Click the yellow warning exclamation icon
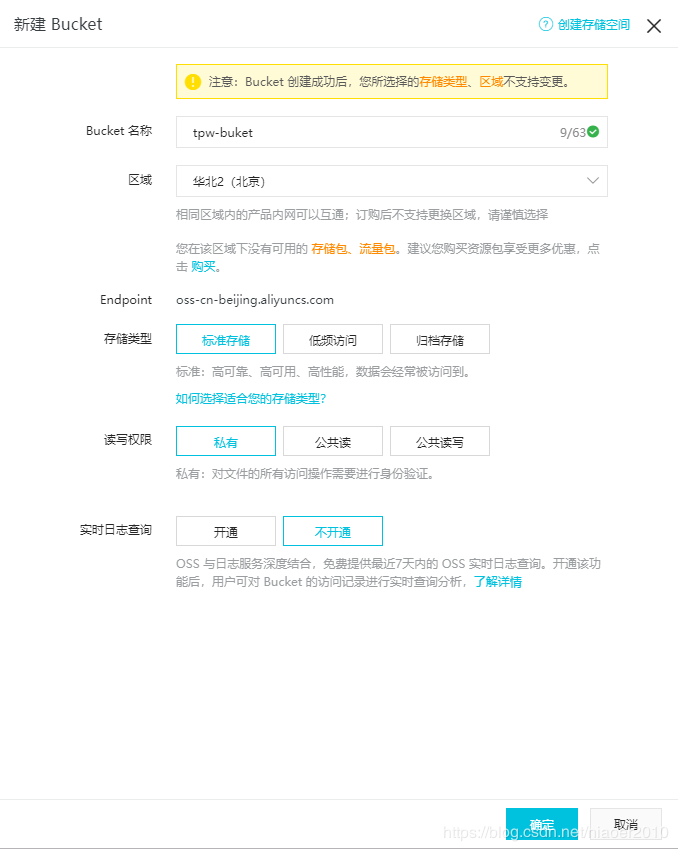The image size is (678, 851). click(193, 82)
